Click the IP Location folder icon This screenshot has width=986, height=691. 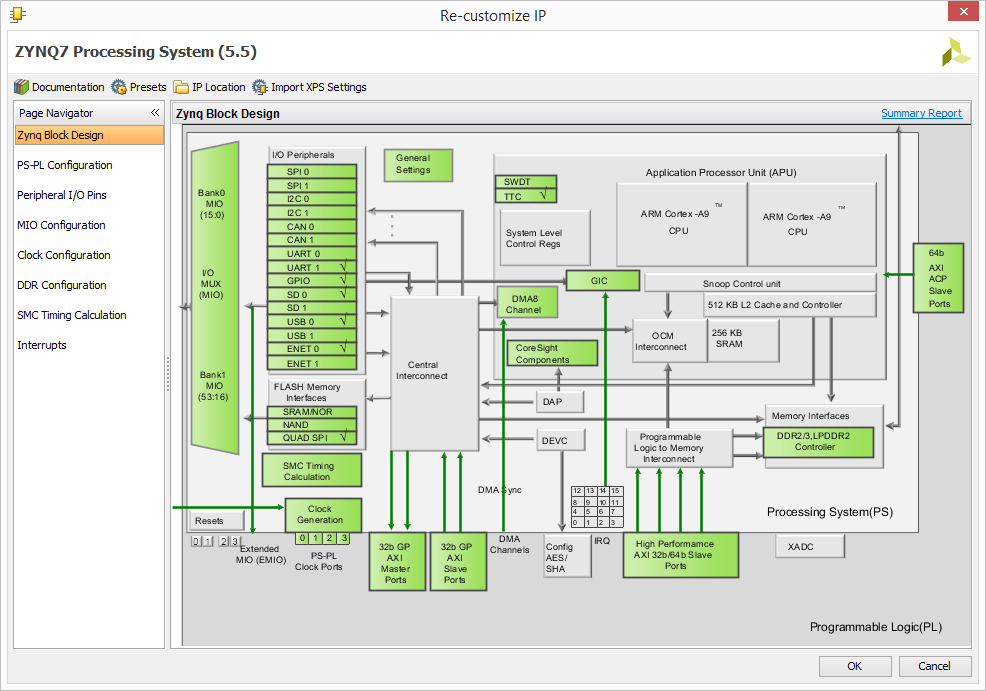(x=181, y=87)
